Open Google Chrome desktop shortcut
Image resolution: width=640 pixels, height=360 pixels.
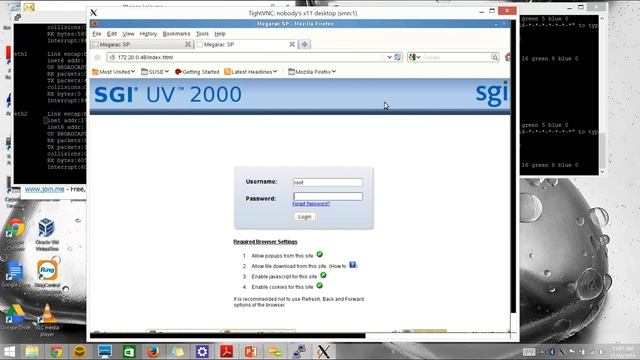click(16, 235)
